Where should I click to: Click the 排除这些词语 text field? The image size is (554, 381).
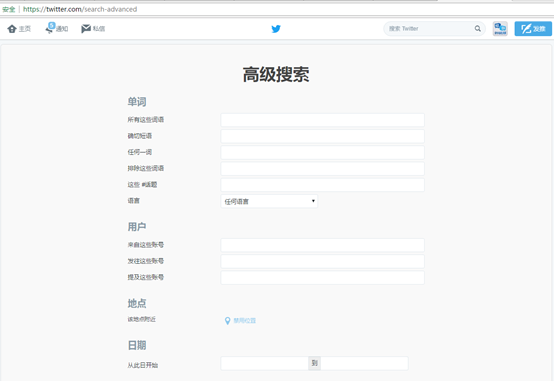[323, 169]
